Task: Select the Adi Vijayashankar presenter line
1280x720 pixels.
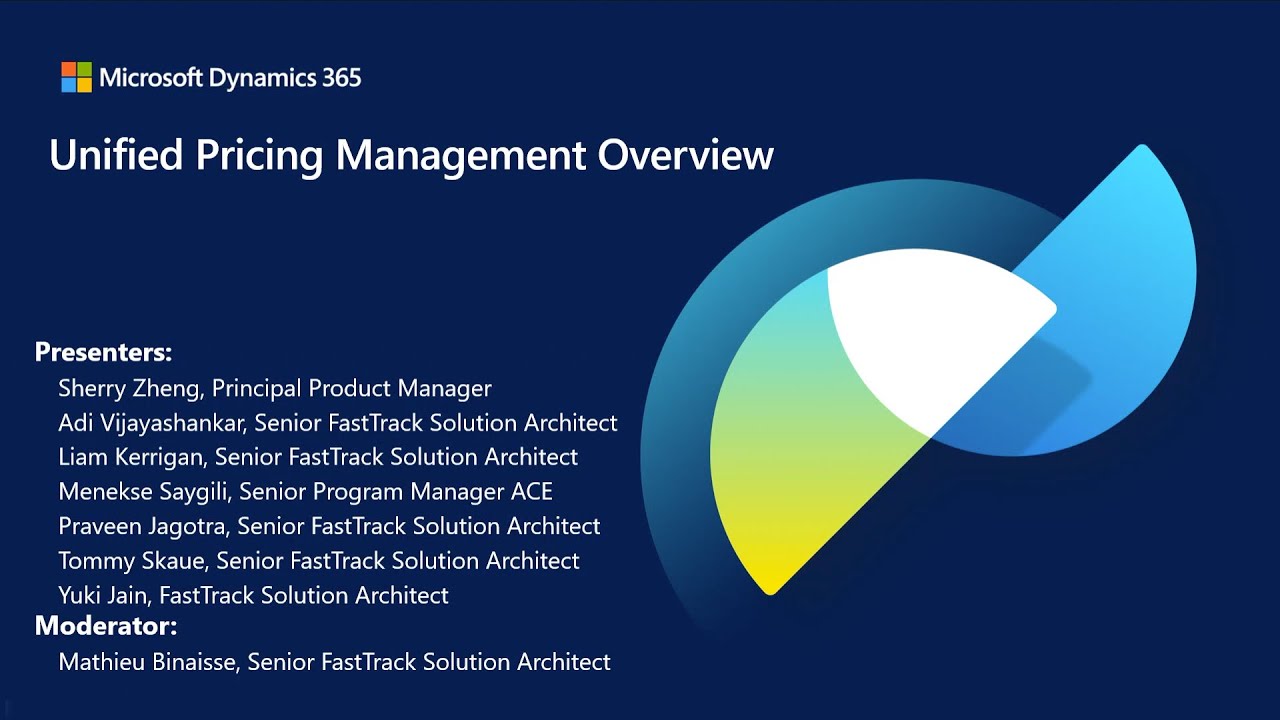Action: point(338,423)
